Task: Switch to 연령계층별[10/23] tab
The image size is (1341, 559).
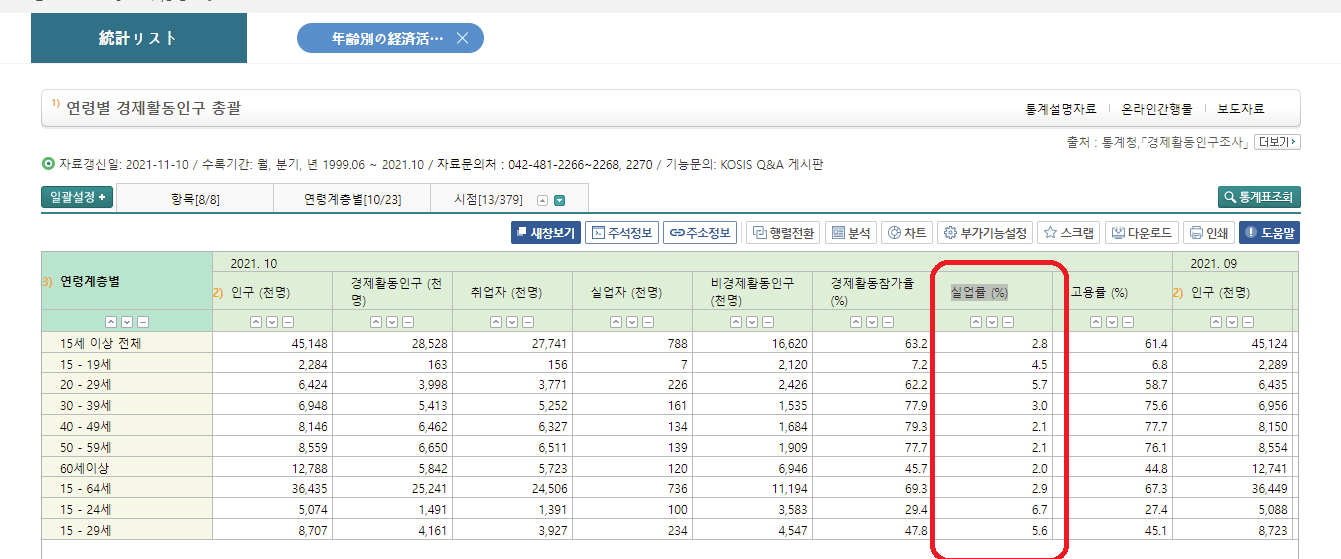Action: 352,199
